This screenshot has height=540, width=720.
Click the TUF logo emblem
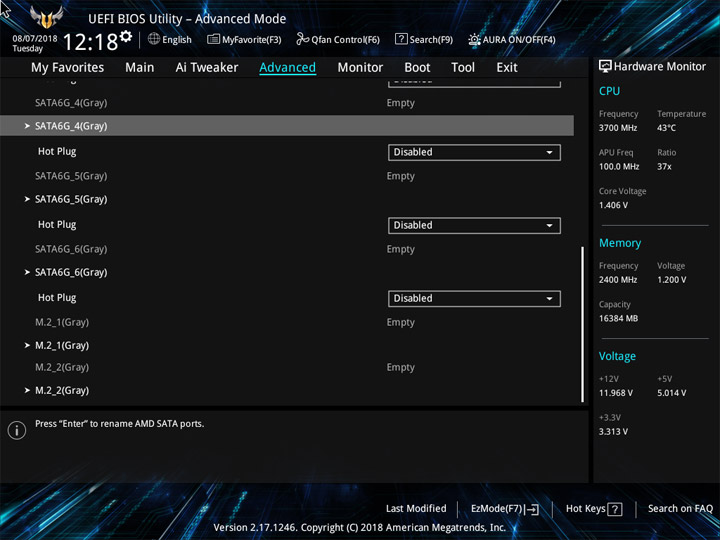coord(46,17)
